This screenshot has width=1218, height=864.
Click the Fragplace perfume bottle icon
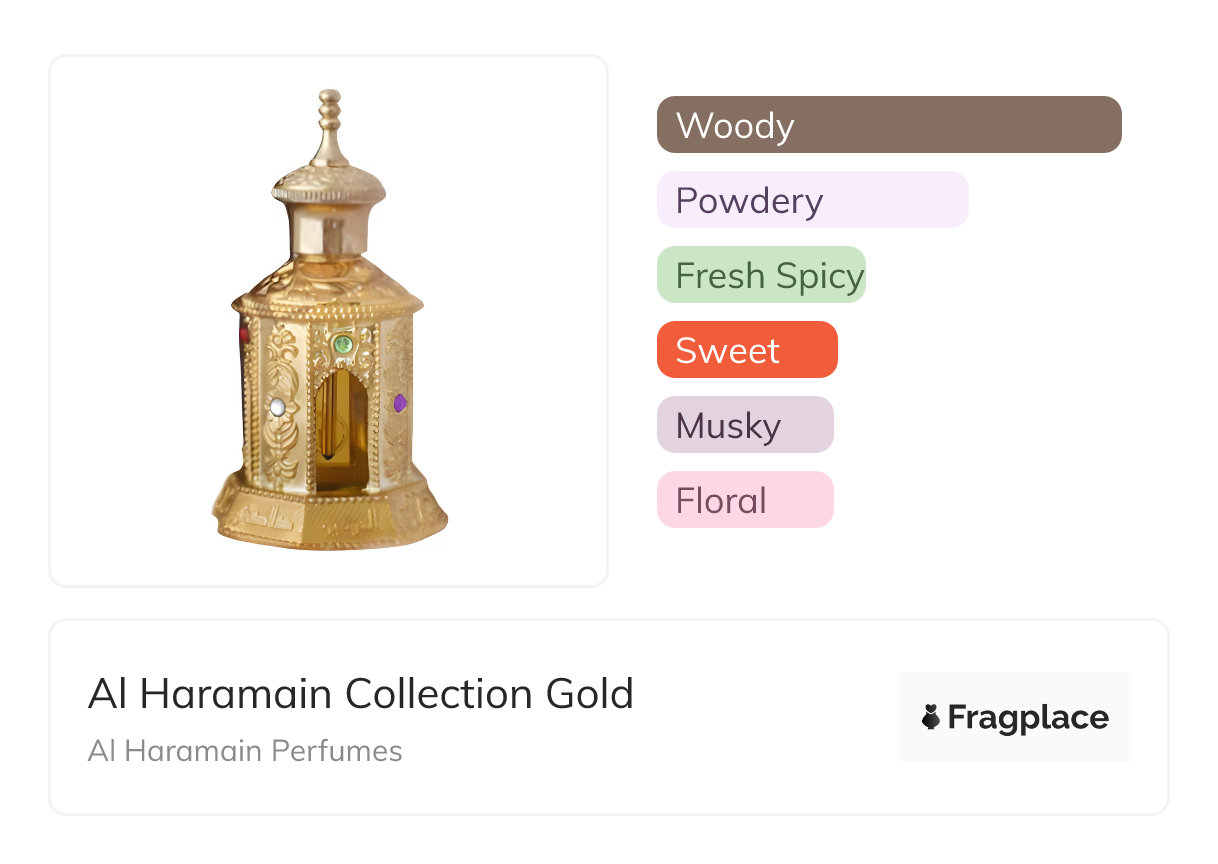[931, 717]
